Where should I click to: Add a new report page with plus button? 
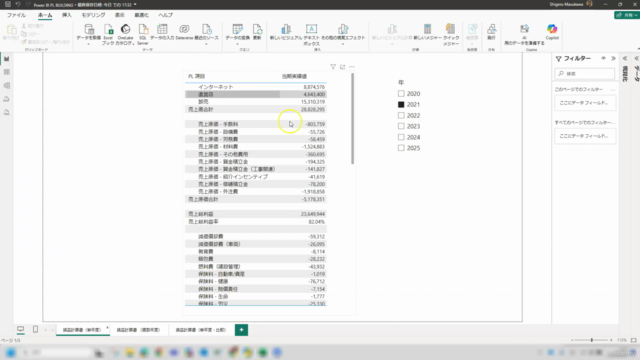click(241, 330)
